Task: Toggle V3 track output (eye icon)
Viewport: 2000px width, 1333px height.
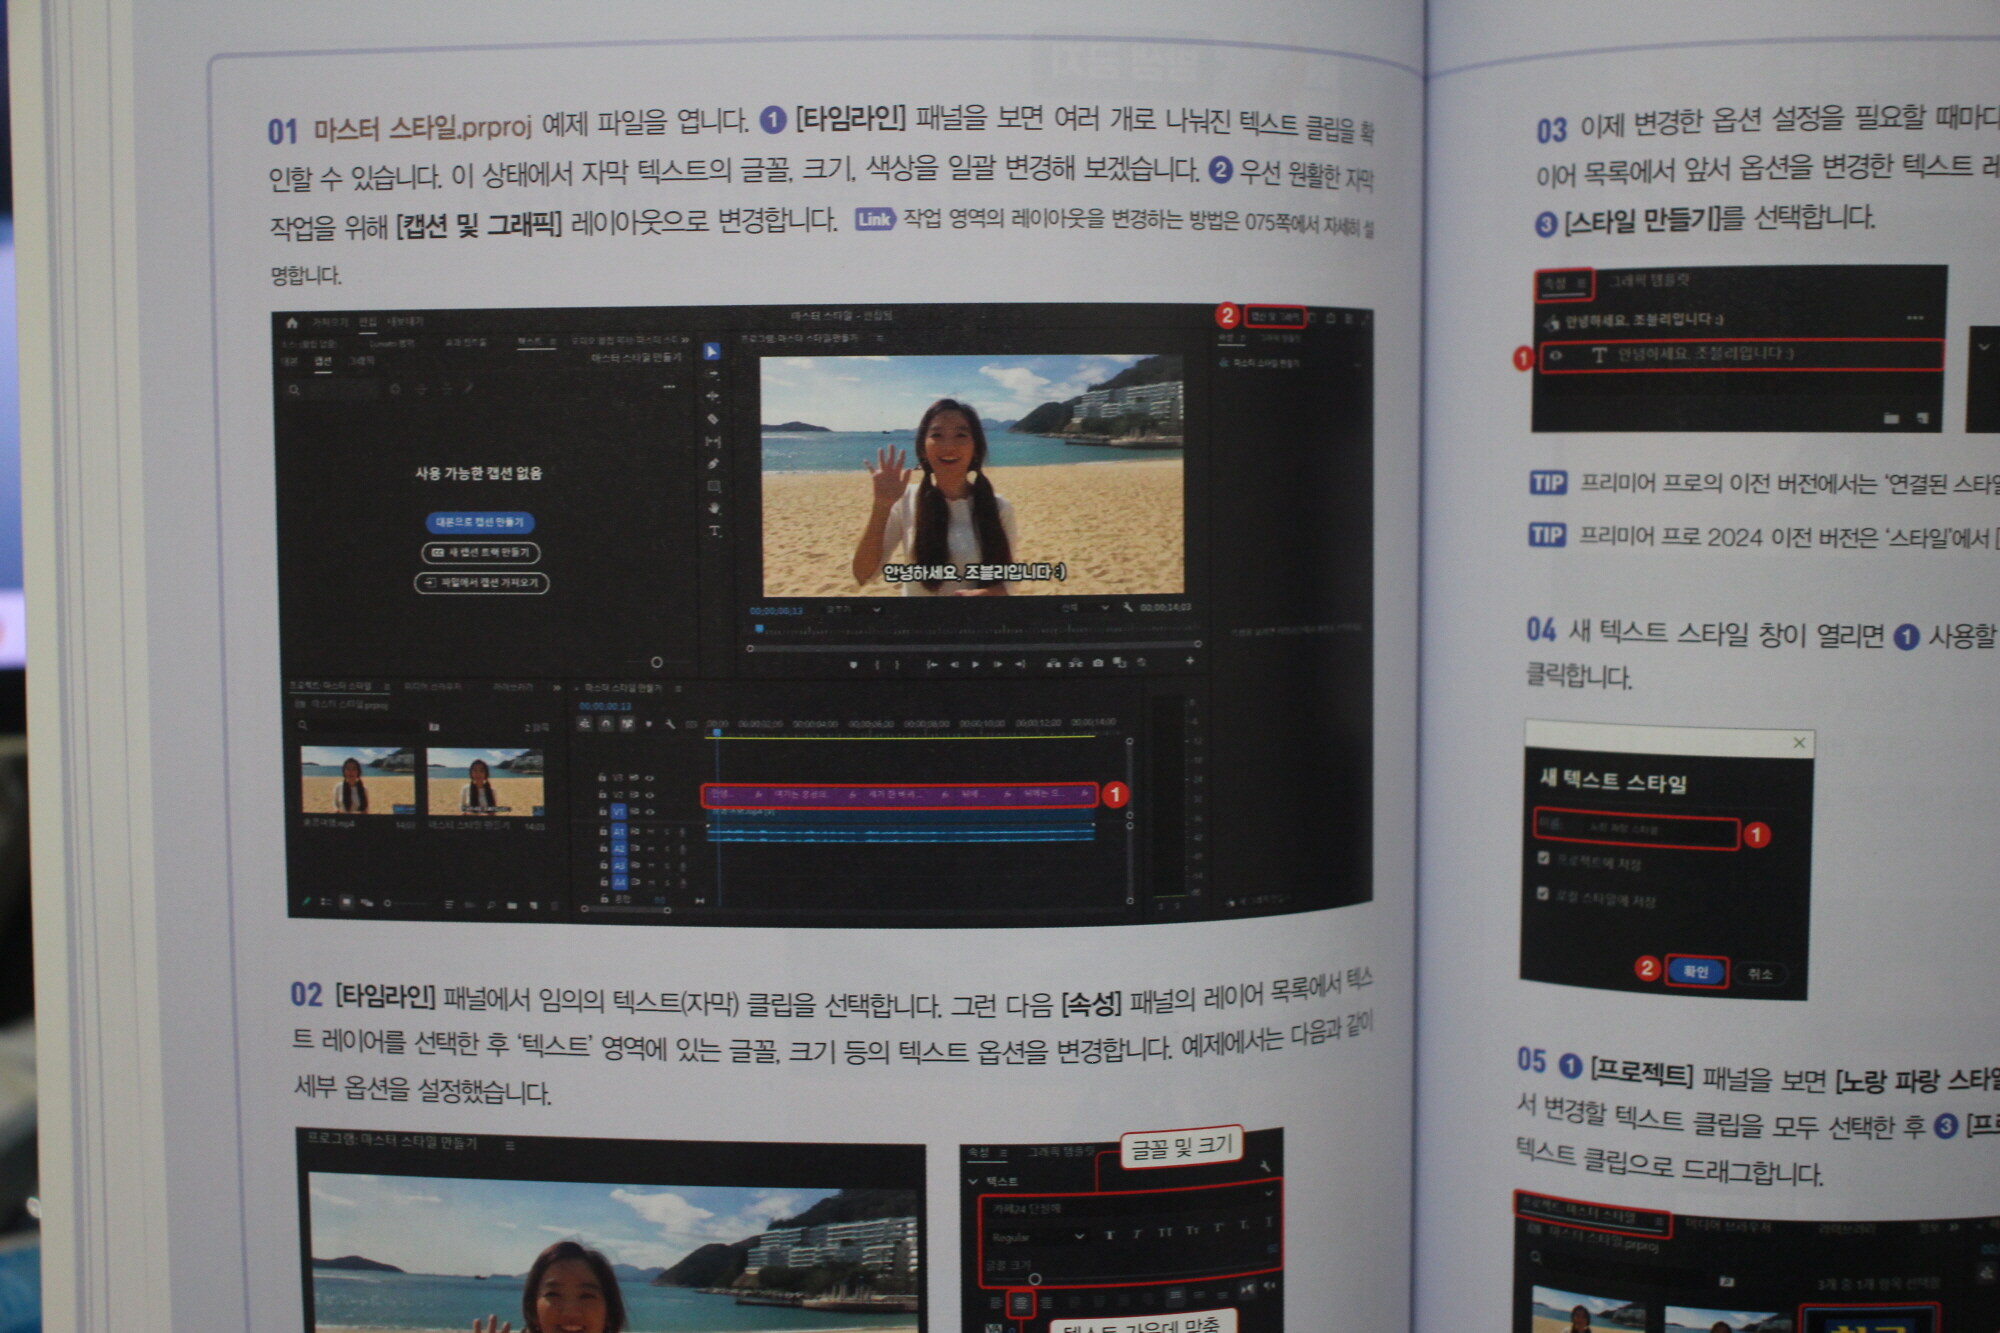Action: [x=650, y=777]
